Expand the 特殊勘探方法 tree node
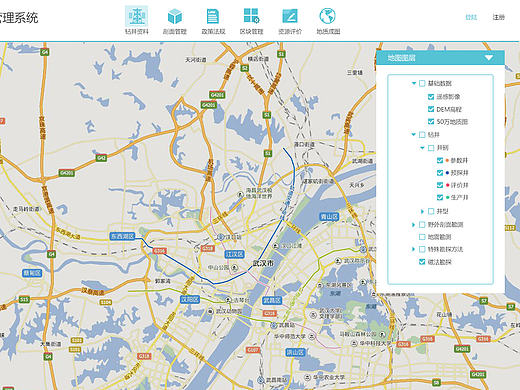The height and width of the screenshot is (390, 520). coord(414,249)
